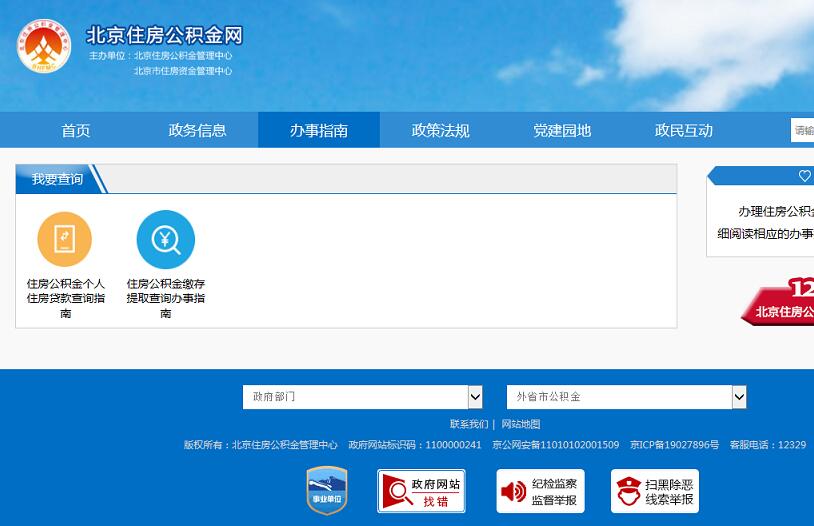This screenshot has height=526, width=814.
Task: Expand the 外省市公积金 dropdown
Action: pos(627,397)
